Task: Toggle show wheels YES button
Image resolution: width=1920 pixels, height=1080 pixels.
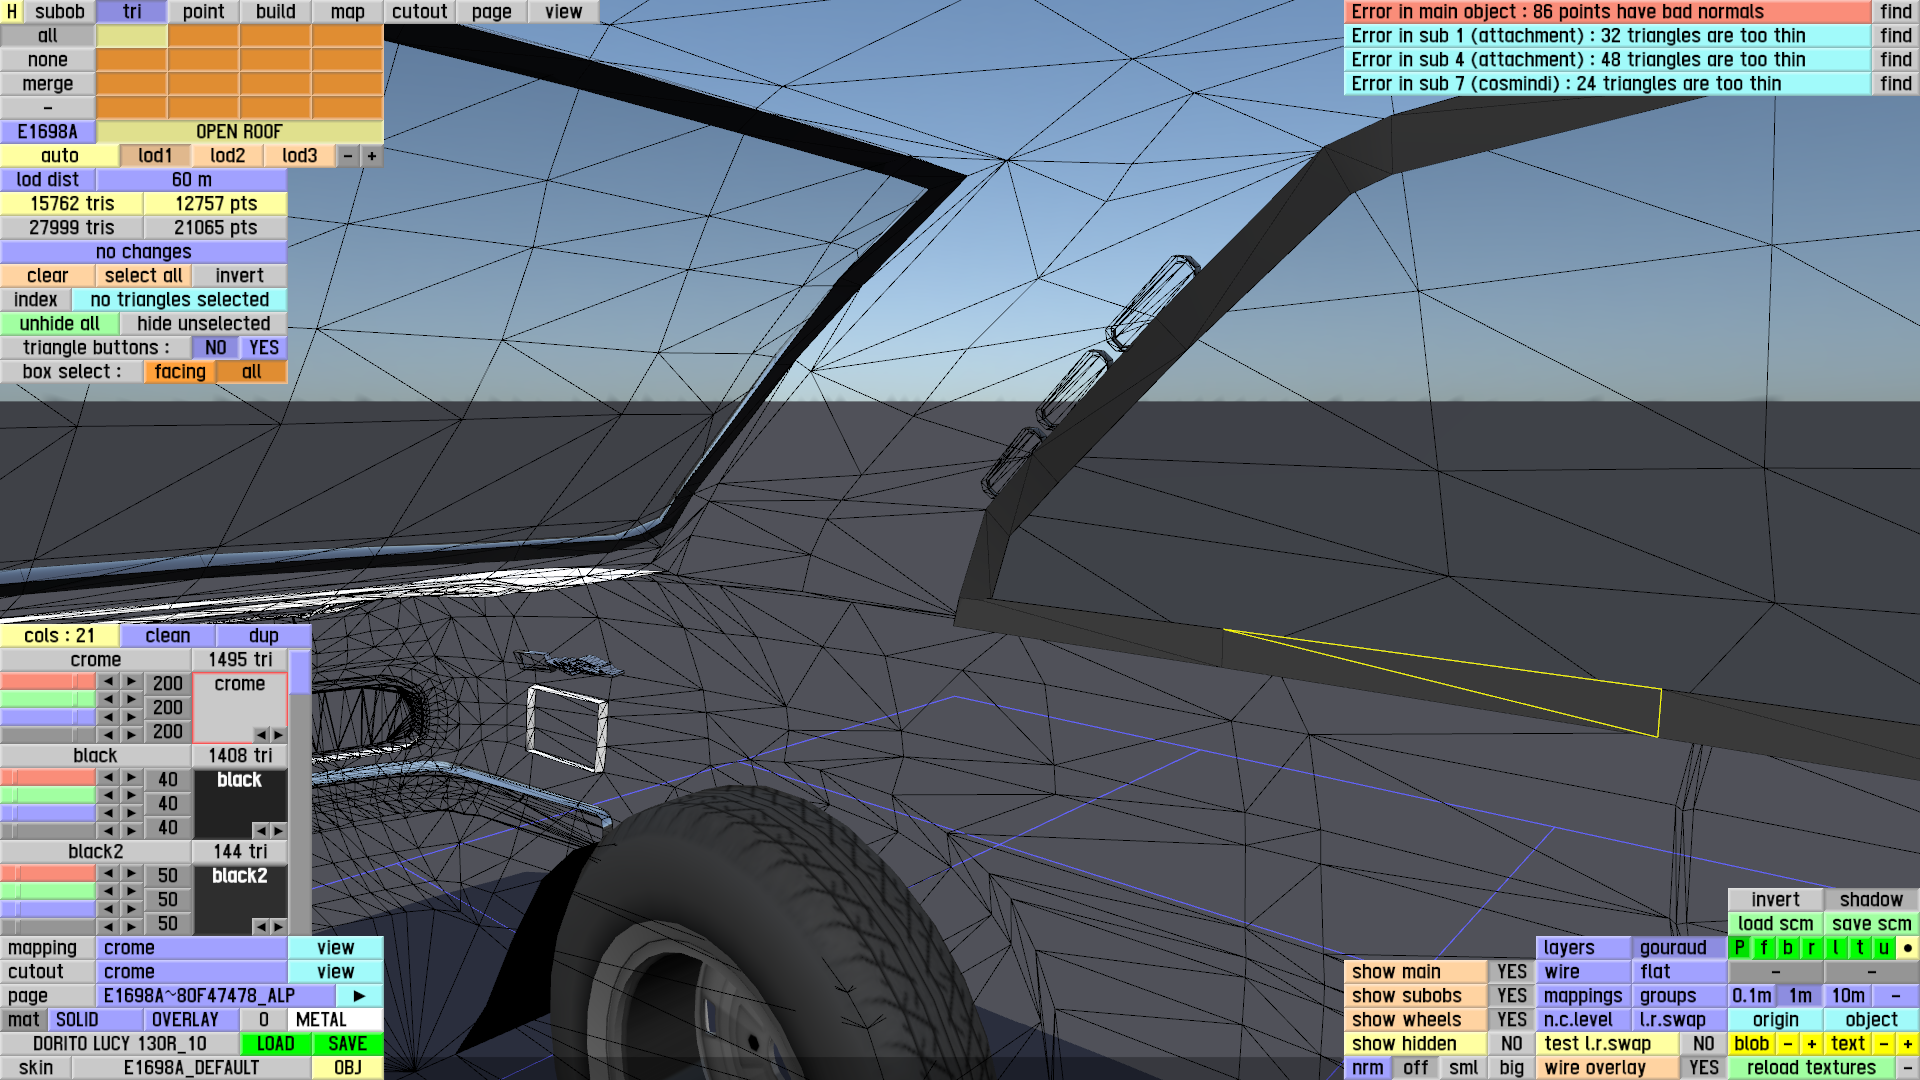Action: pos(1511,1020)
